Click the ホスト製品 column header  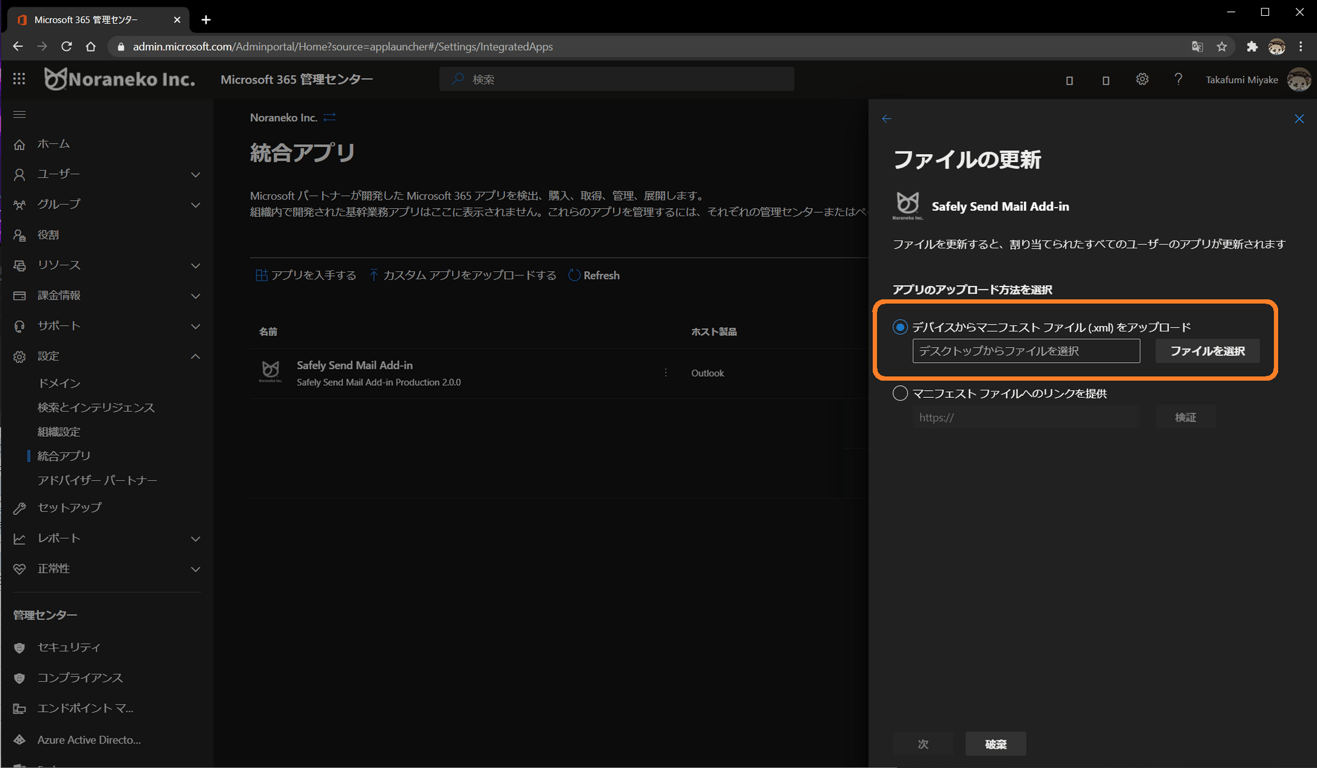coord(714,331)
